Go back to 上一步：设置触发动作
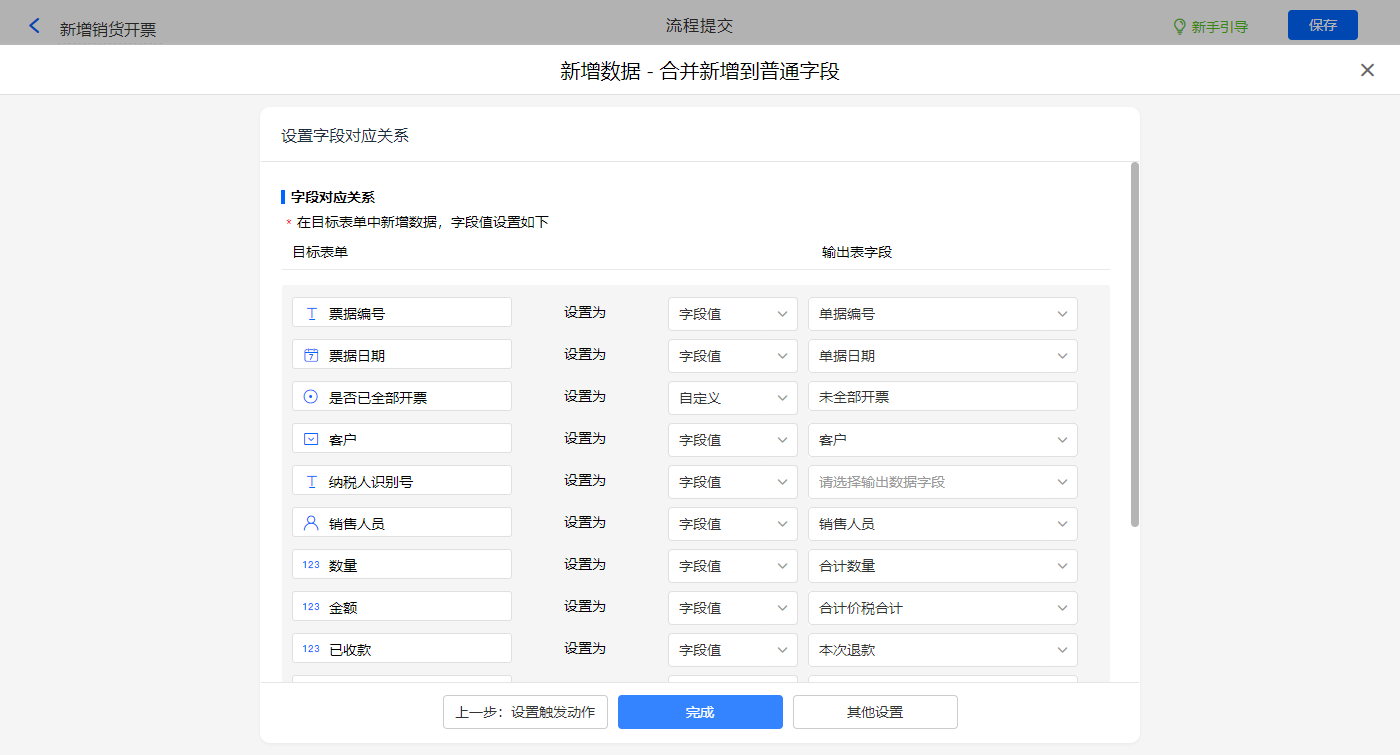Image resolution: width=1400 pixels, height=755 pixels. (525, 712)
